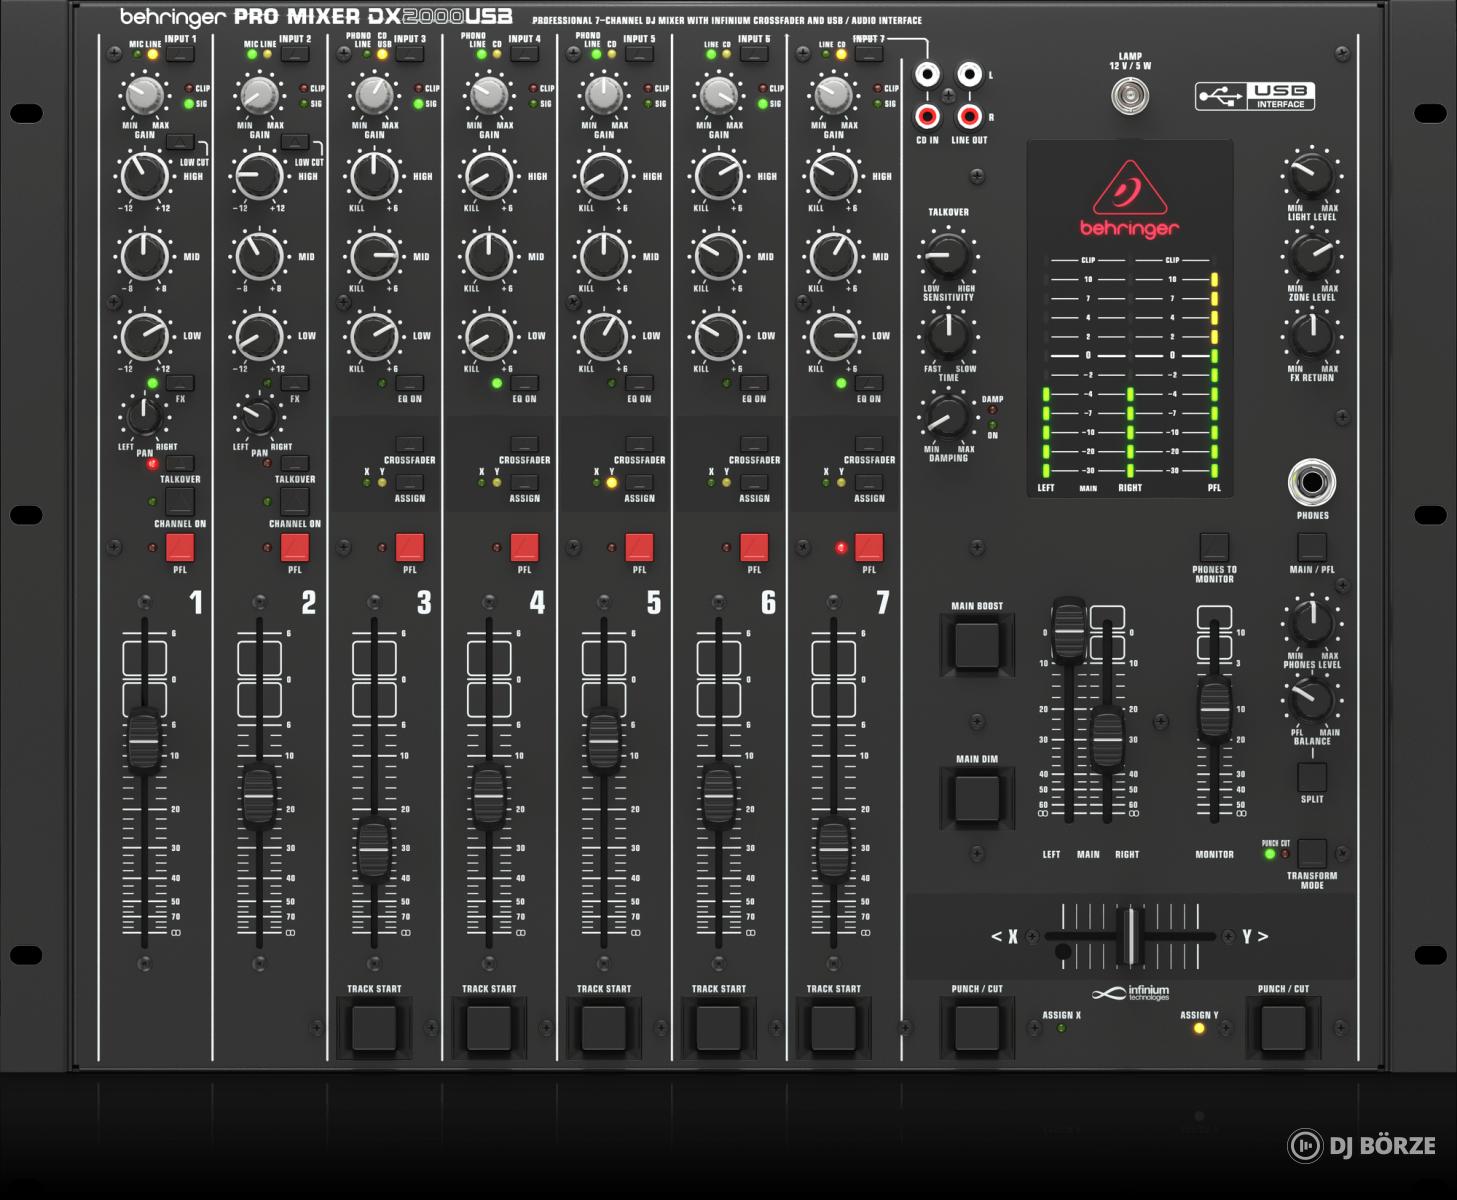The width and height of the screenshot is (1457, 1200).
Task: Click the Zone Level knob
Action: coord(1312,256)
